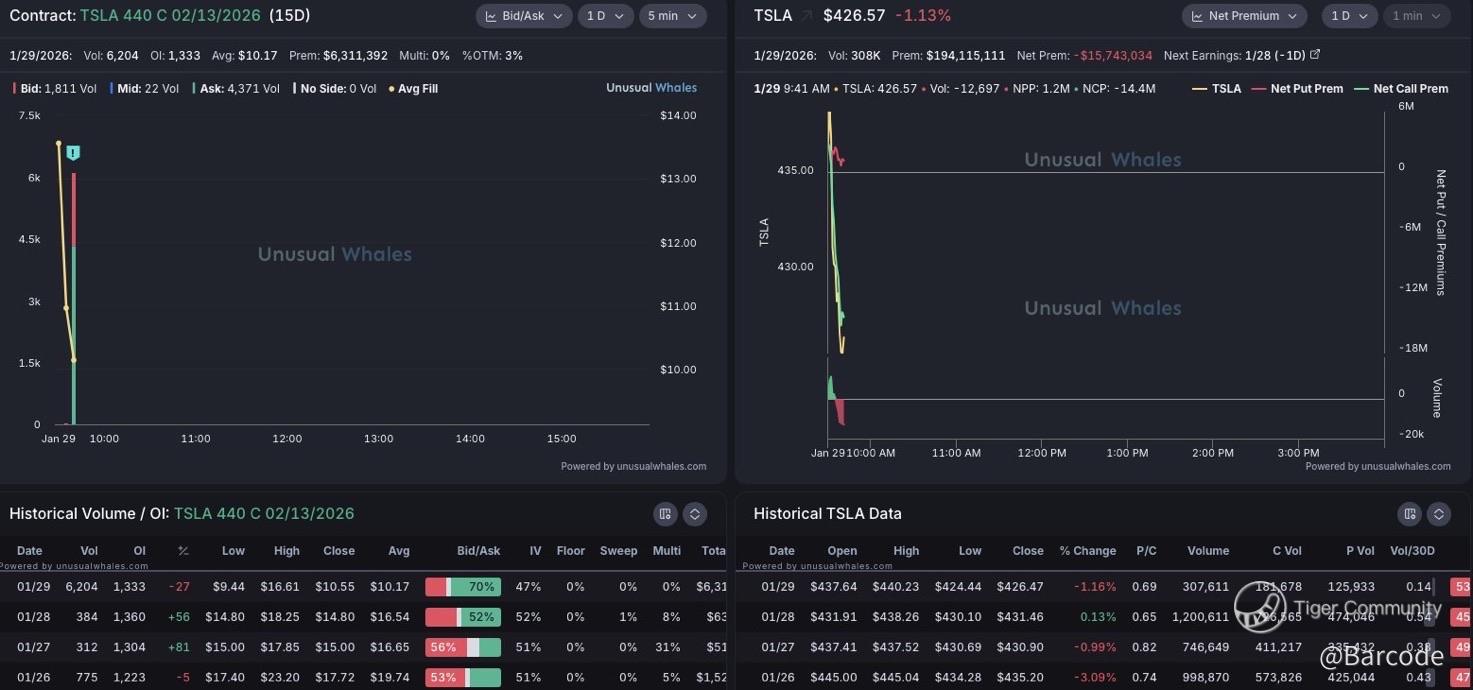Sort TSLA data table by Volume column
Image resolution: width=1473 pixels, height=690 pixels.
1208,551
